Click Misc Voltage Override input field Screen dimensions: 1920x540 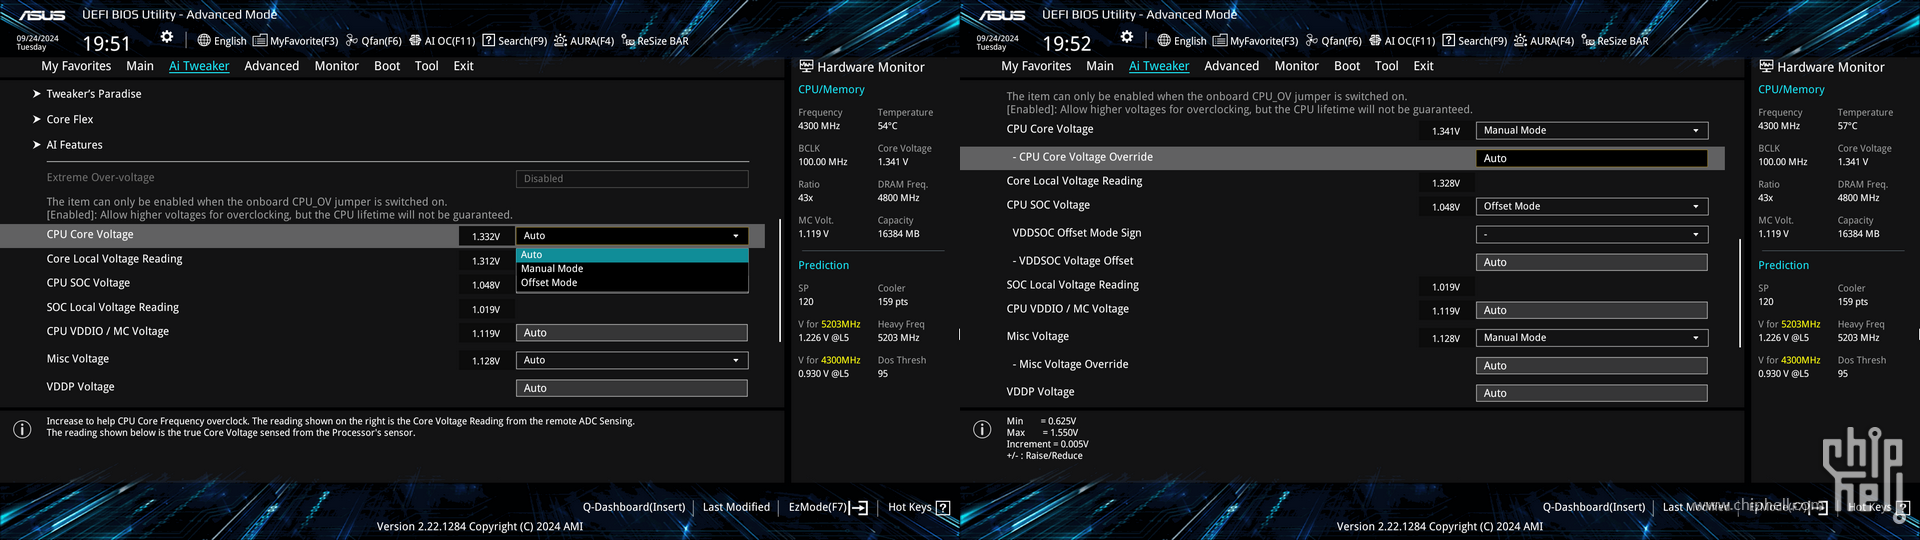click(x=1592, y=366)
